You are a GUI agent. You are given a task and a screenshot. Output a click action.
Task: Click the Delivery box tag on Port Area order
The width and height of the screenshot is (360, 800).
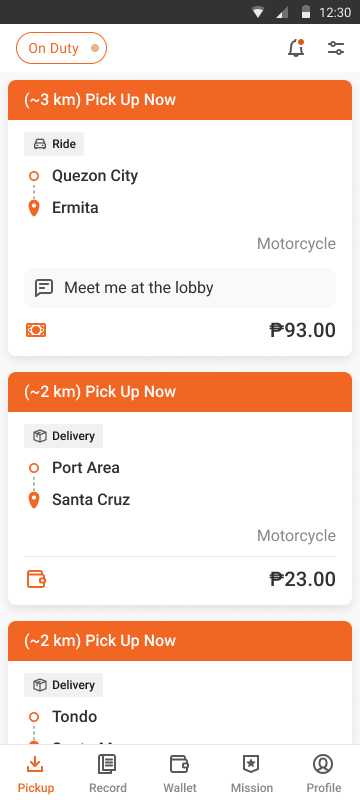(63, 436)
